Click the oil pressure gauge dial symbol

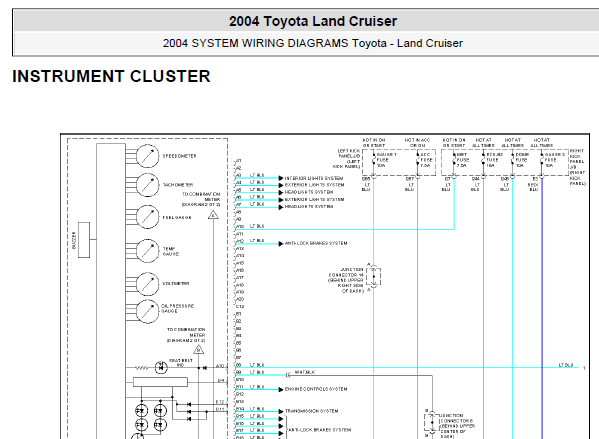(x=147, y=311)
